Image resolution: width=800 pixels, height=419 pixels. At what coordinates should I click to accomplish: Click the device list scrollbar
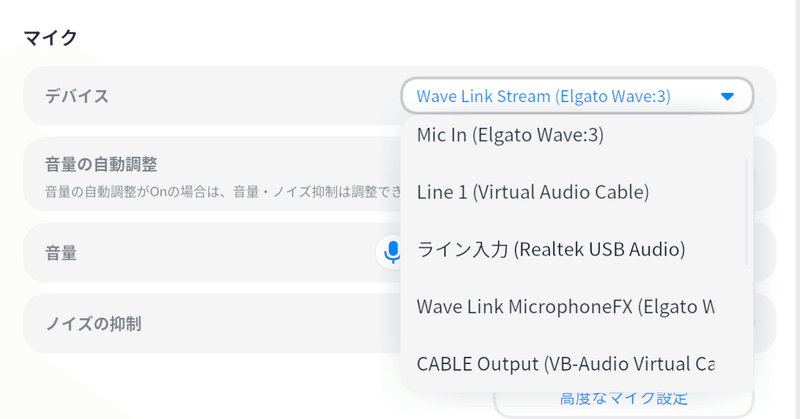click(x=748, y=210)
